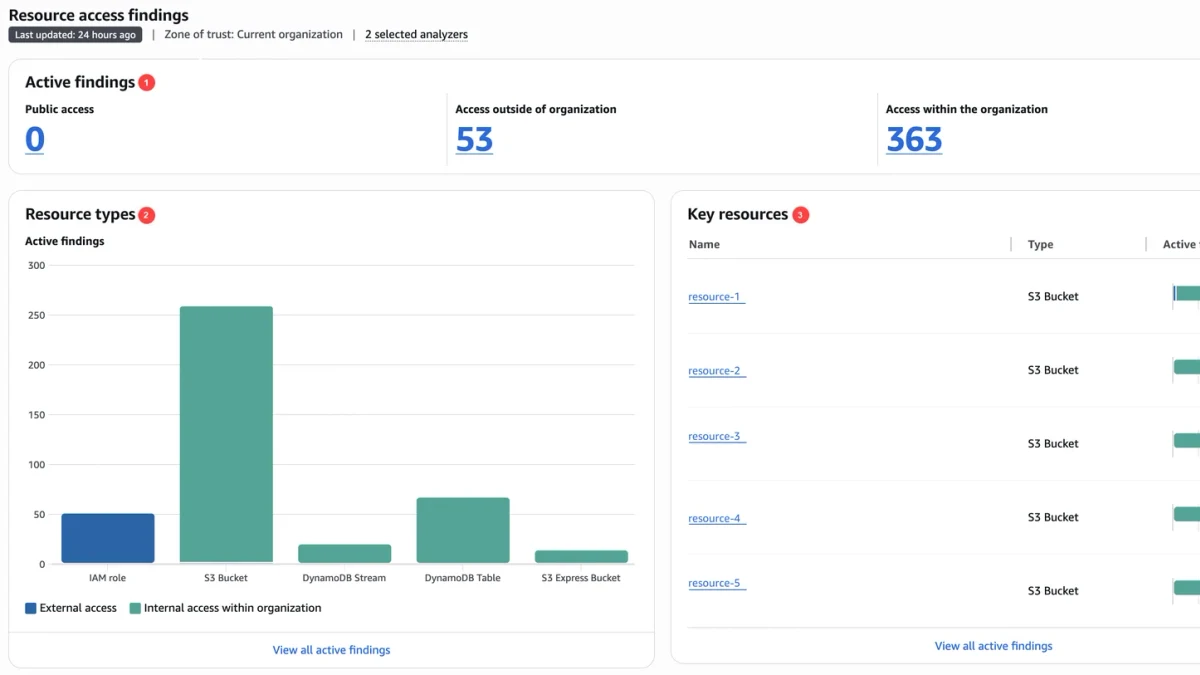
Task: Click the "S3 Express Bucket" x-axis label
Action: point(581,578)
